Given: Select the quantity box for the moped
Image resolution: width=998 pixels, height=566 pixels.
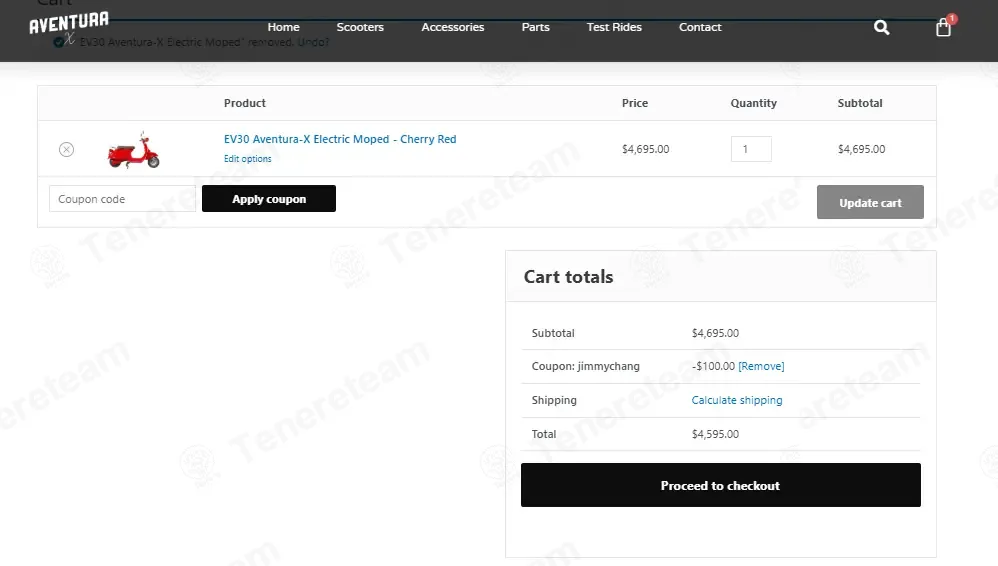Looking at the screenshot, I should [x=751, y=149].
